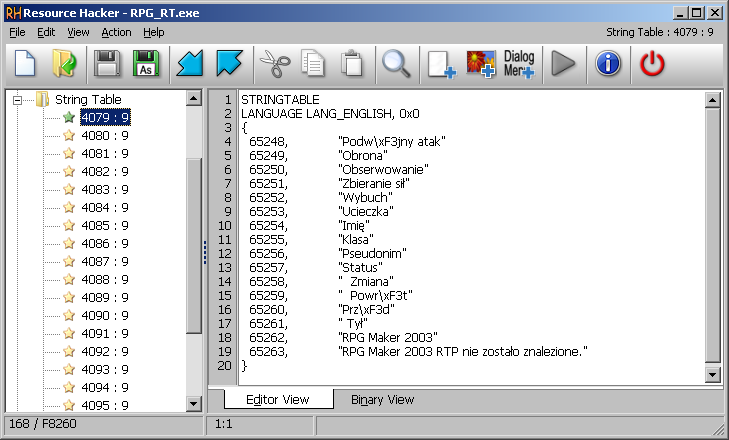Select resource 4079 : 9
Viewport: 729px width, 440px height.
(105, 117)
